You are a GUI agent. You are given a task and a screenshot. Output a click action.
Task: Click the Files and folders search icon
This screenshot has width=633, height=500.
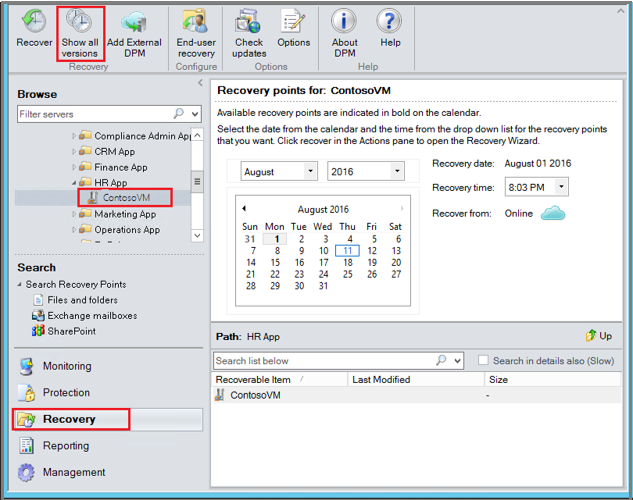click(x=38, y=300)
